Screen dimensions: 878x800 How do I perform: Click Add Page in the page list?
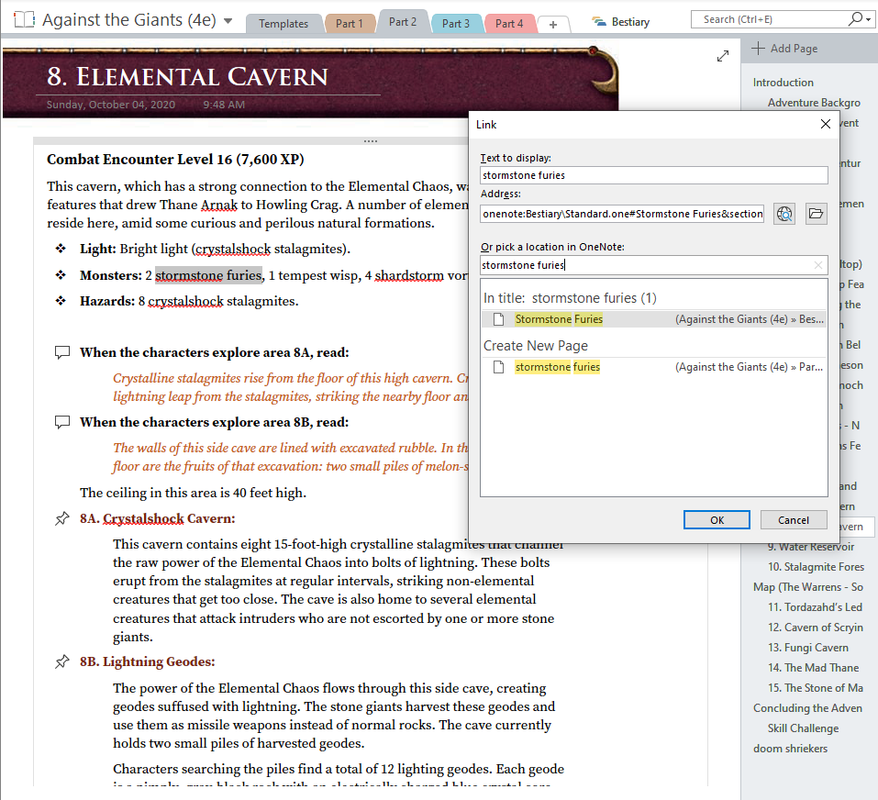coord(785,49)
